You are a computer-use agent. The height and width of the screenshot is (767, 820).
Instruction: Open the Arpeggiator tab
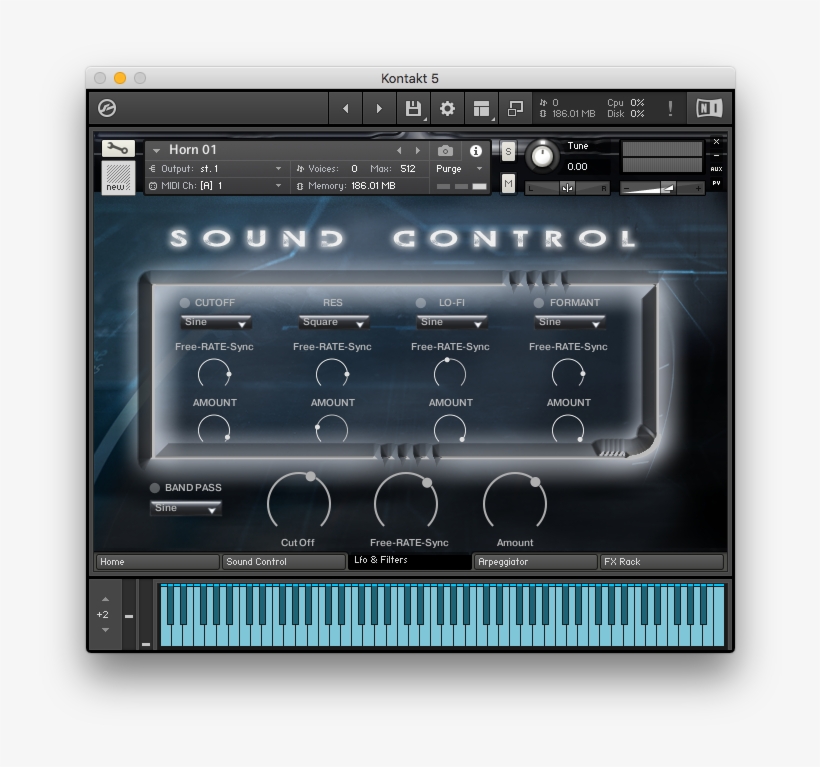(x=536, y=562)
